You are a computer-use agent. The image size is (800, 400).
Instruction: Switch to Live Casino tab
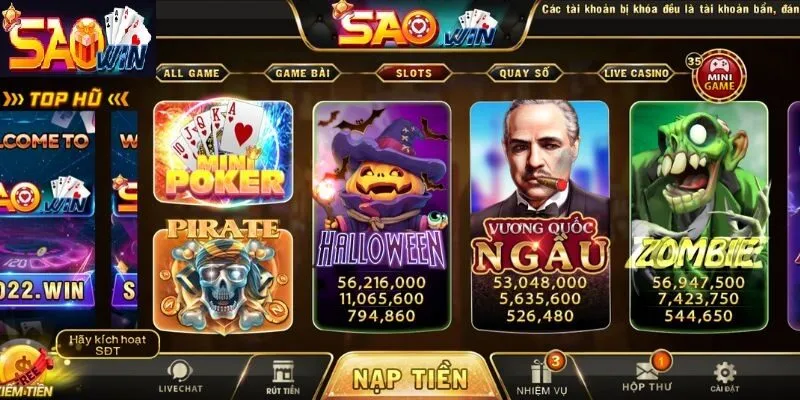coord(636,73)
